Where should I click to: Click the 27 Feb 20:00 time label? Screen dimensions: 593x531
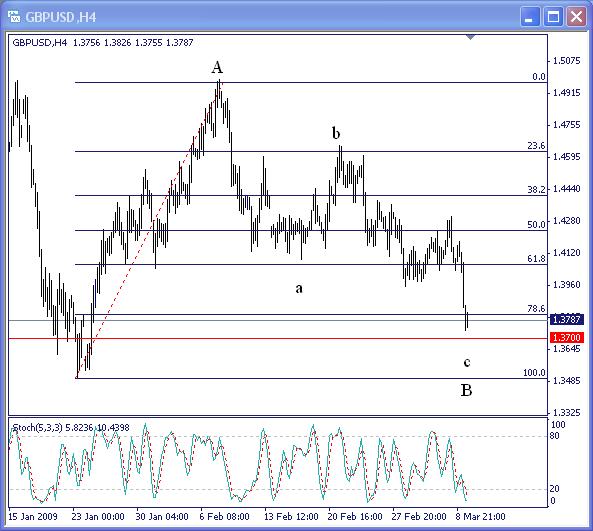coord(419,517)
